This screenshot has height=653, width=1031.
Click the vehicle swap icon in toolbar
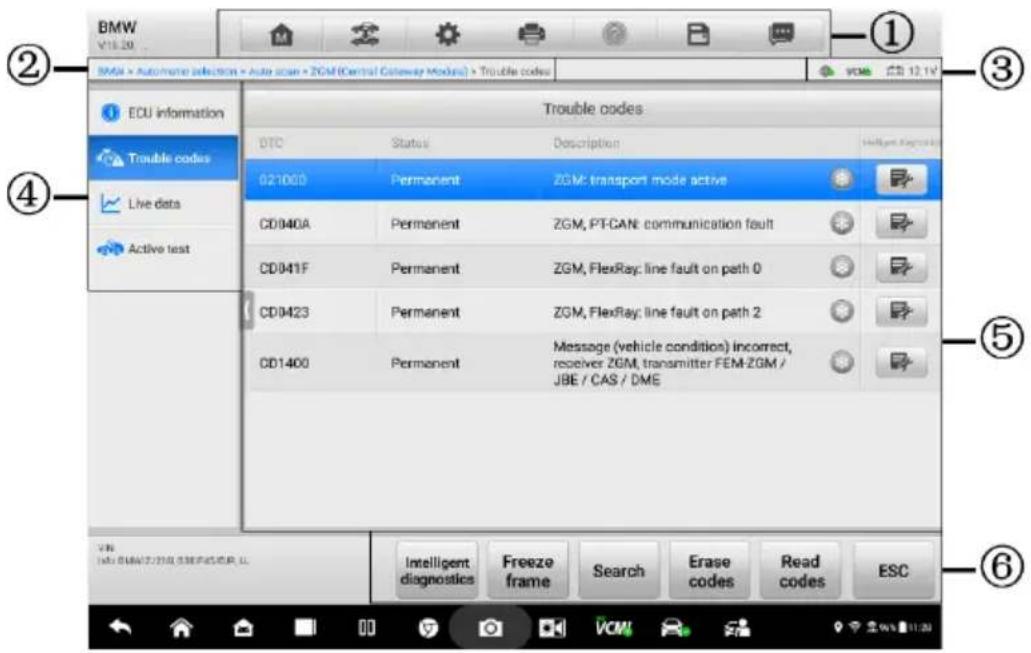pyautogui.click(x=364, y=34)
